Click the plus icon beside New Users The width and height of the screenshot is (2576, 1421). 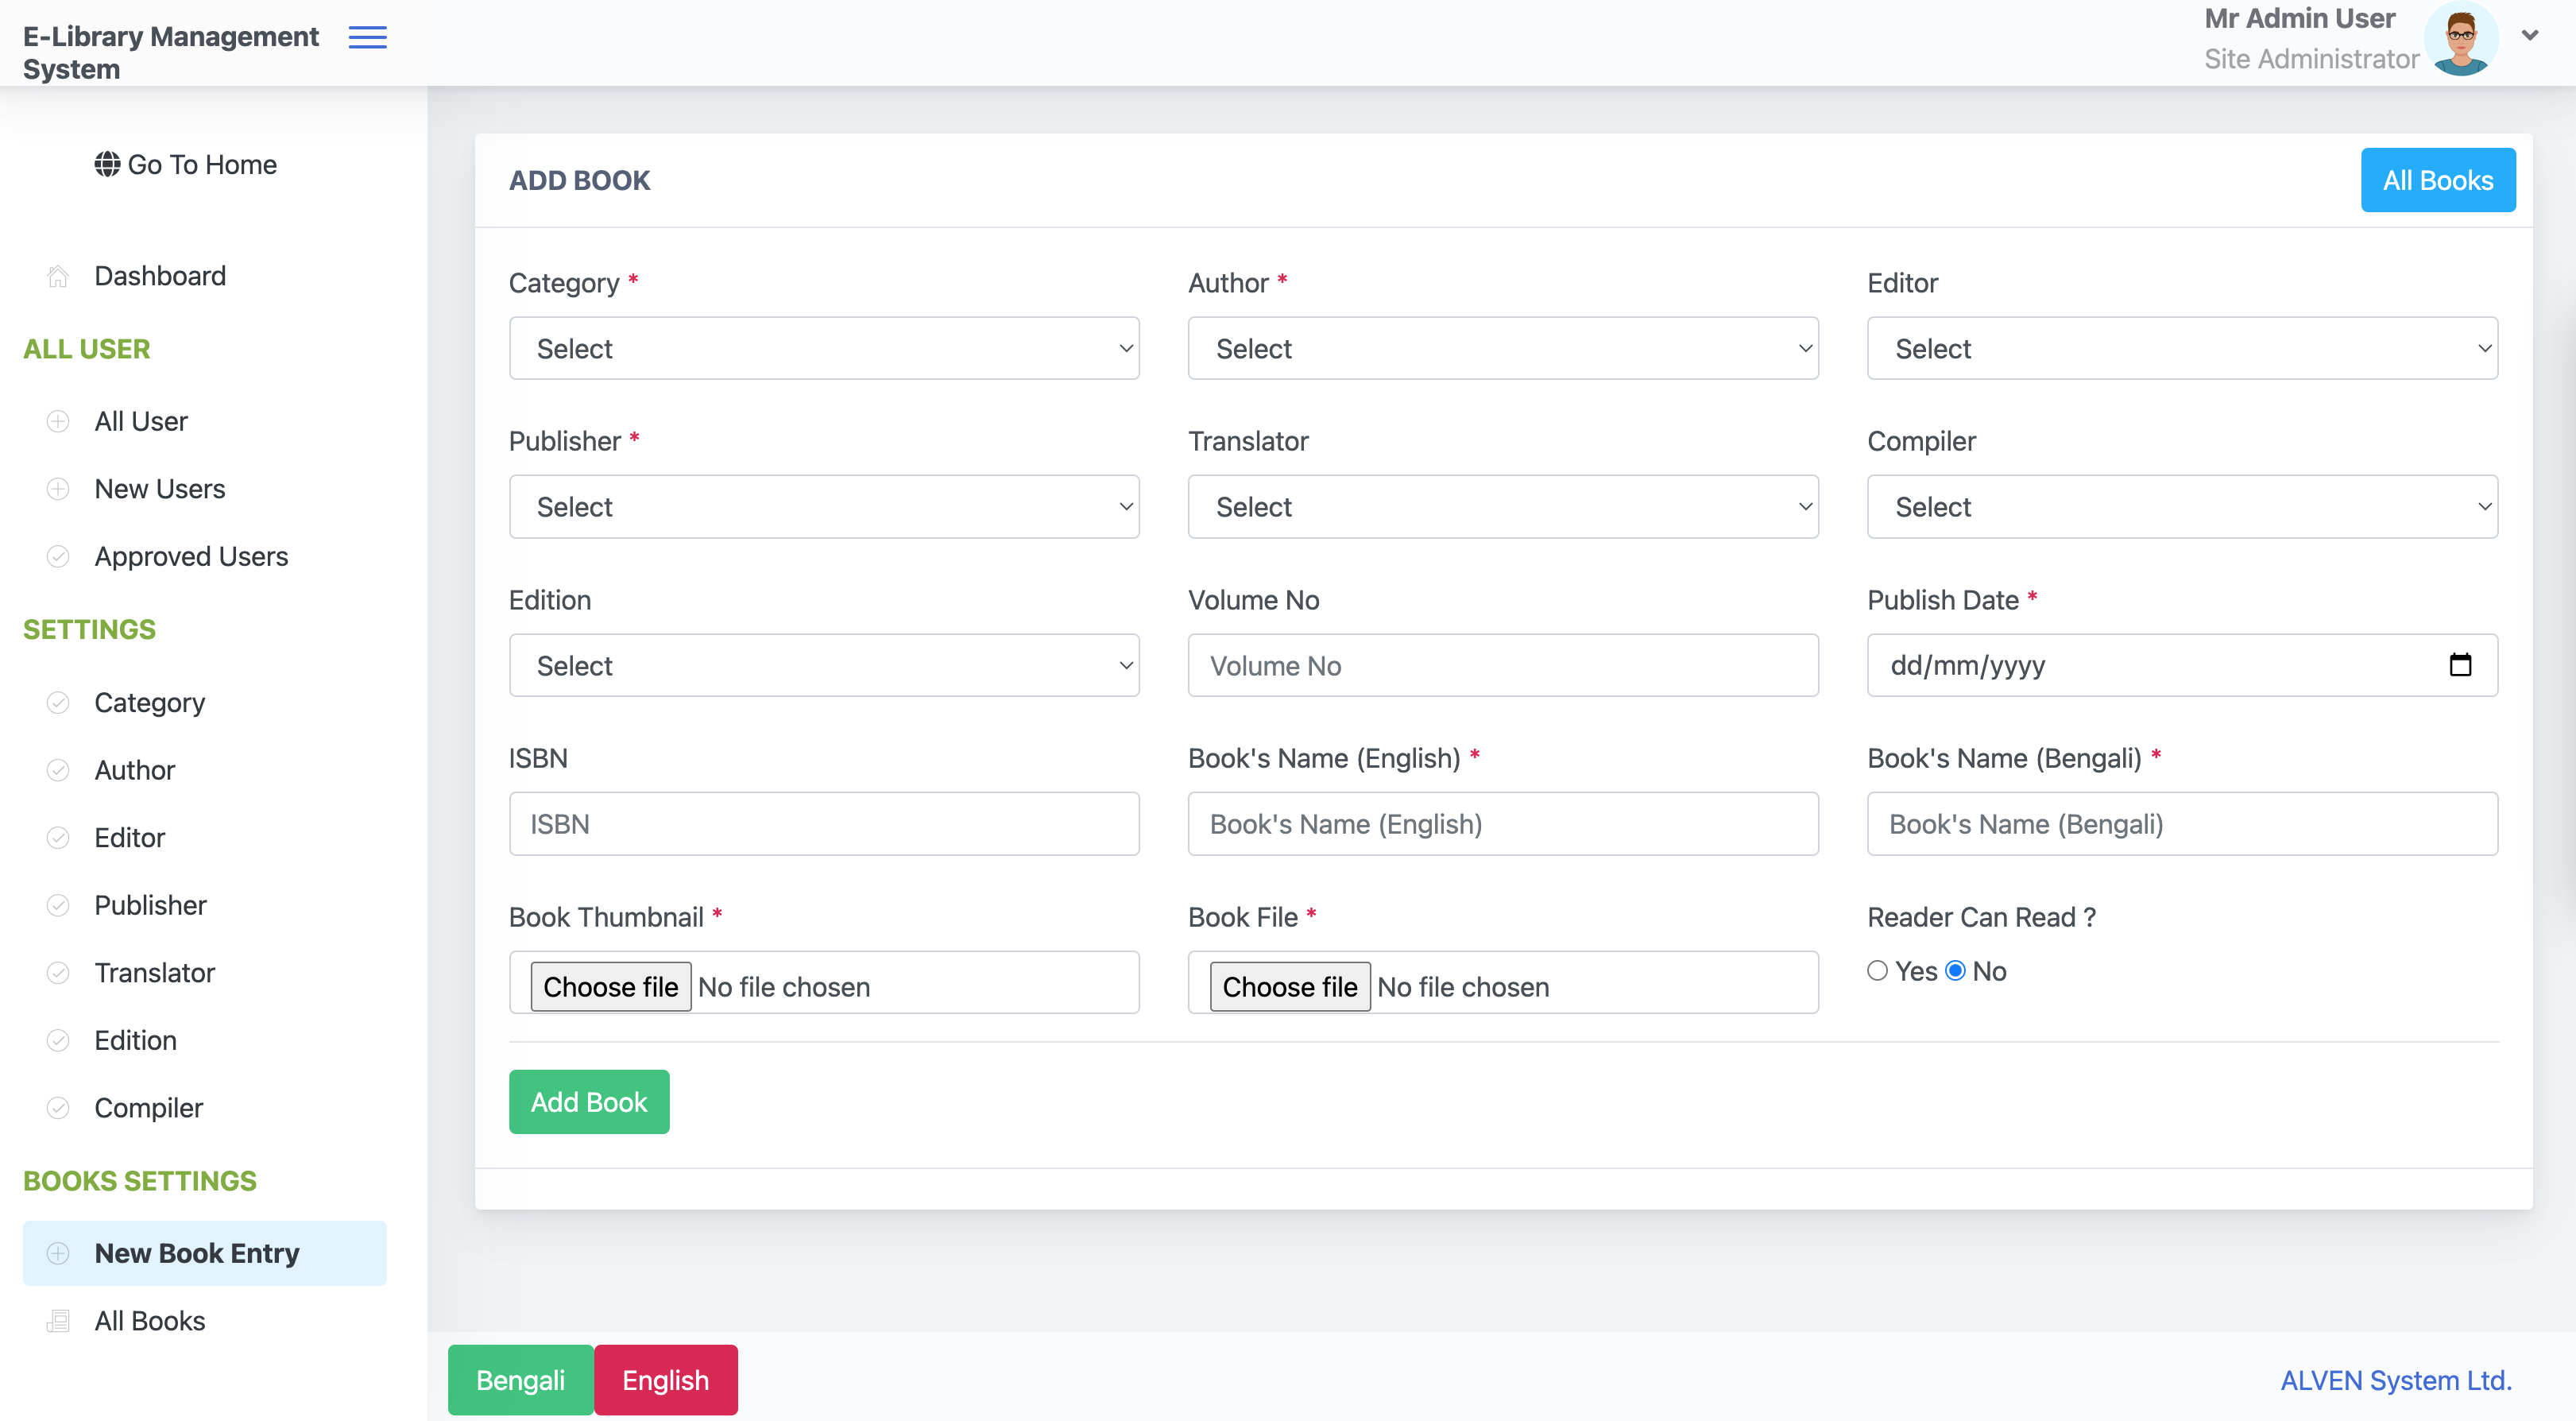click(58, 489)
